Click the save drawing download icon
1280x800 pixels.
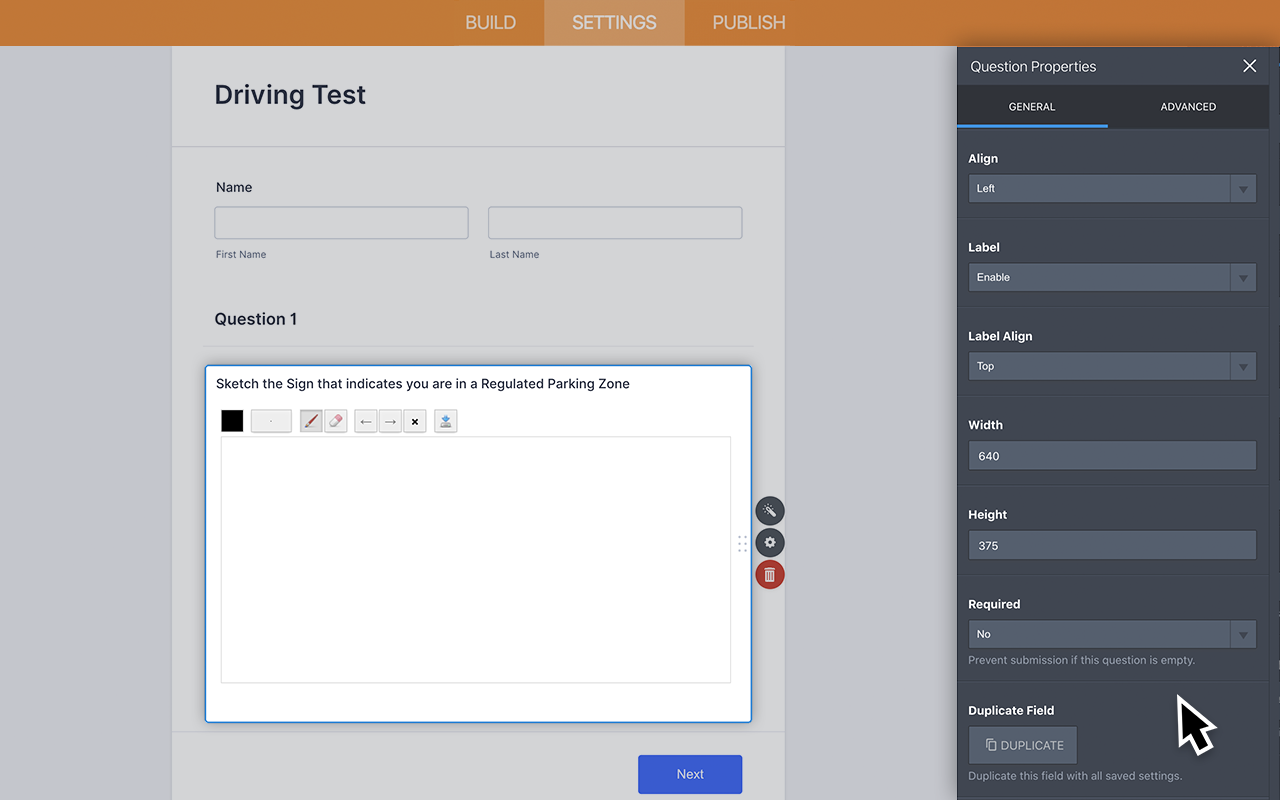[x=446, y=421]
